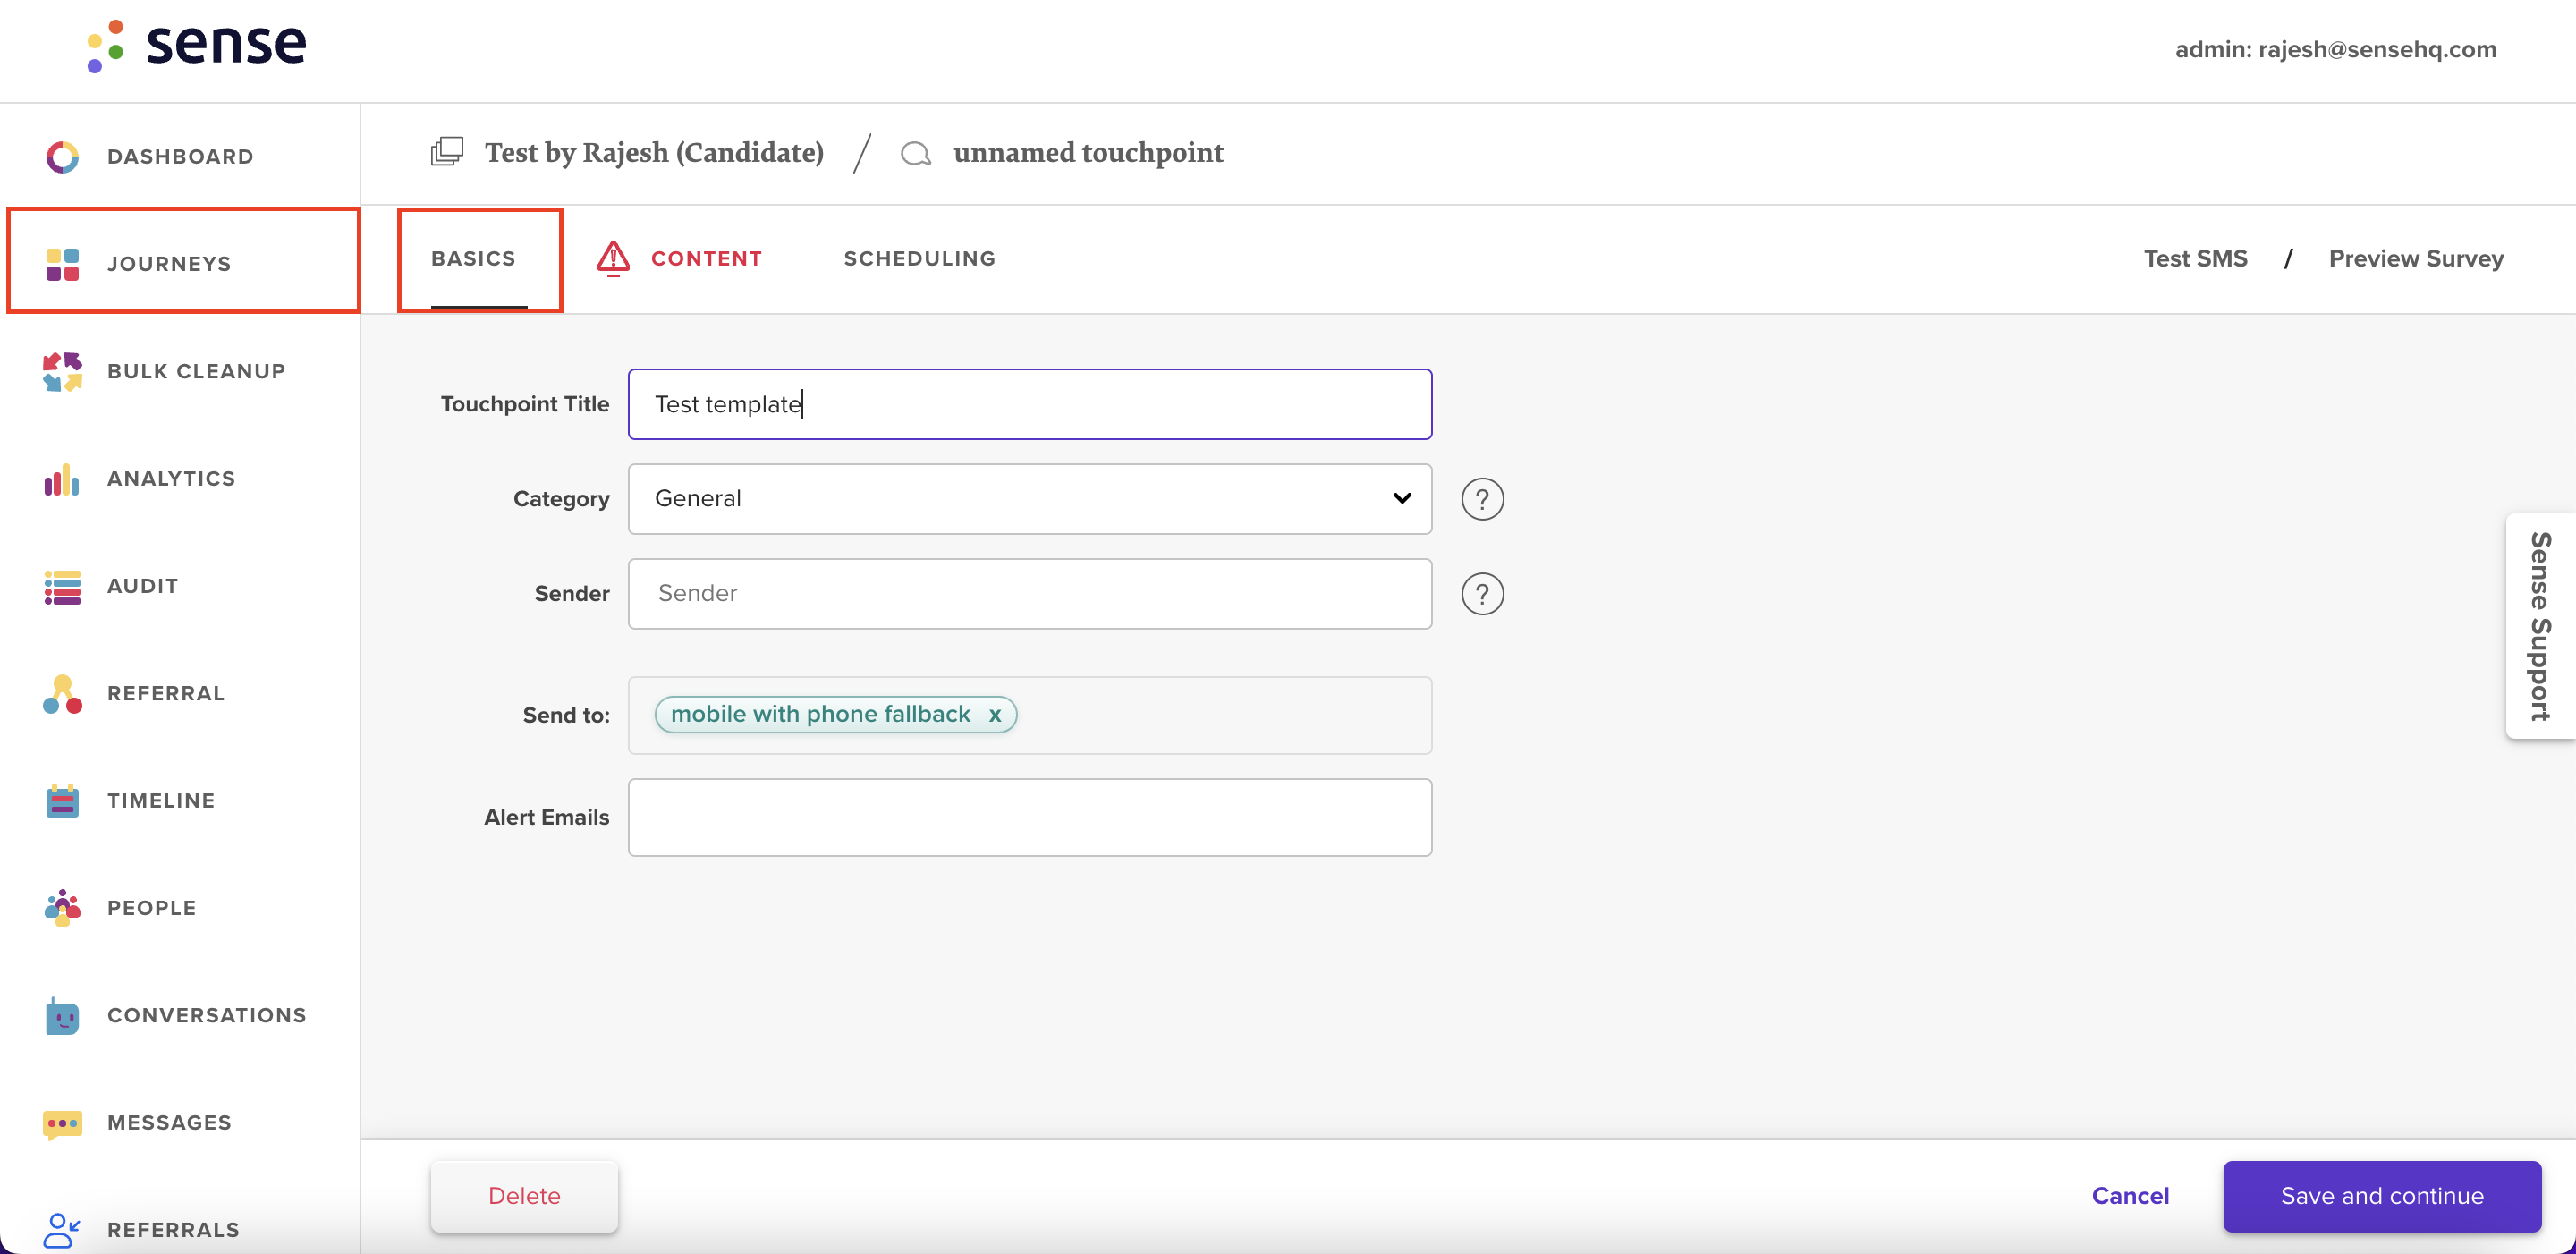Screen dimensions: 2576x1254
Task: Open the Messages chat bubble icon
Action: [62, 1124]
